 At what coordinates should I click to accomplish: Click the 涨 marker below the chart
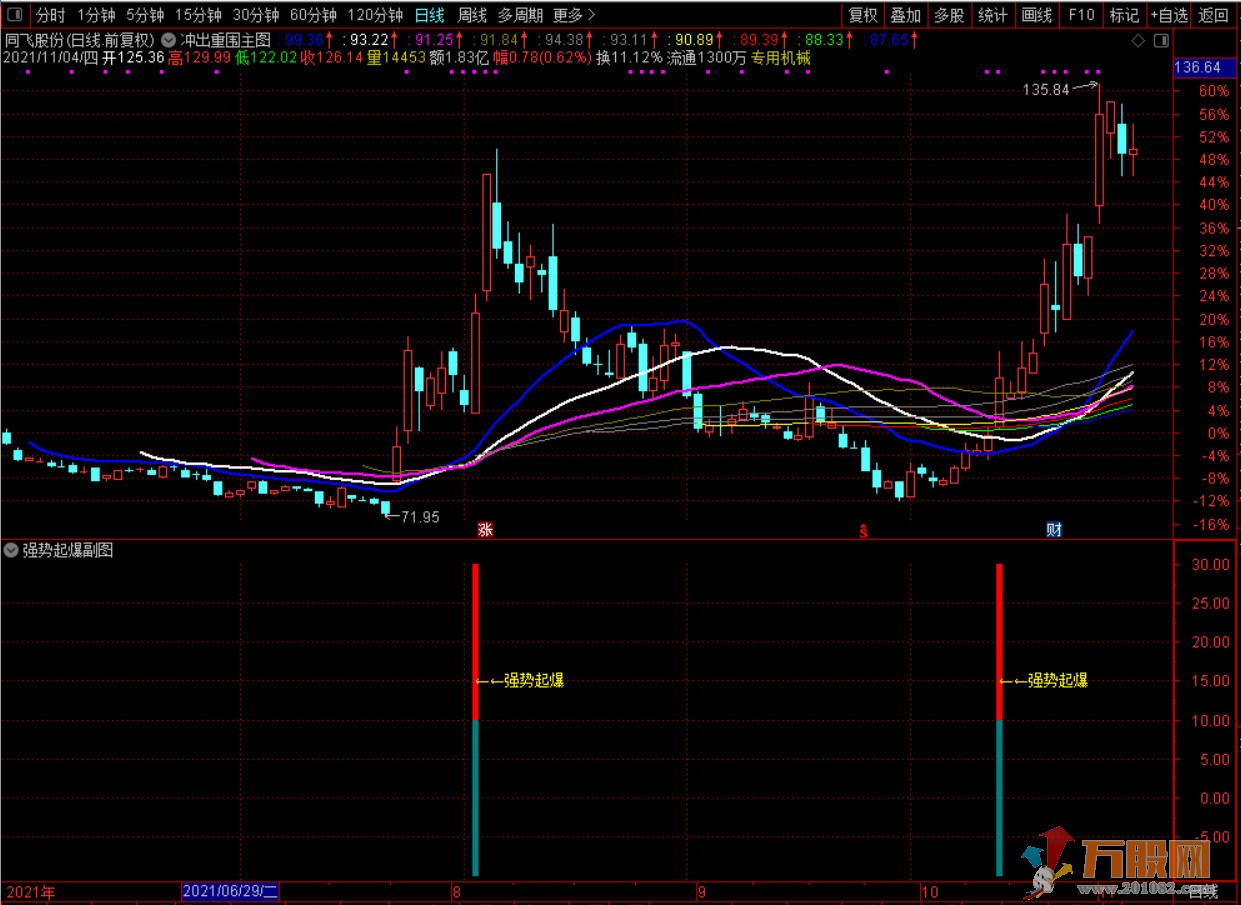pos(486,529)
